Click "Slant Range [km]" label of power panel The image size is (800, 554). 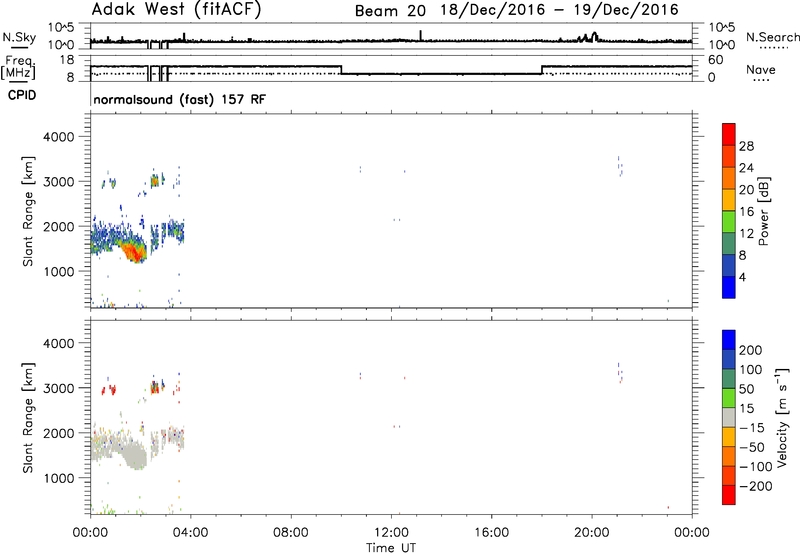pyautogui.click(x=29, y=211)
